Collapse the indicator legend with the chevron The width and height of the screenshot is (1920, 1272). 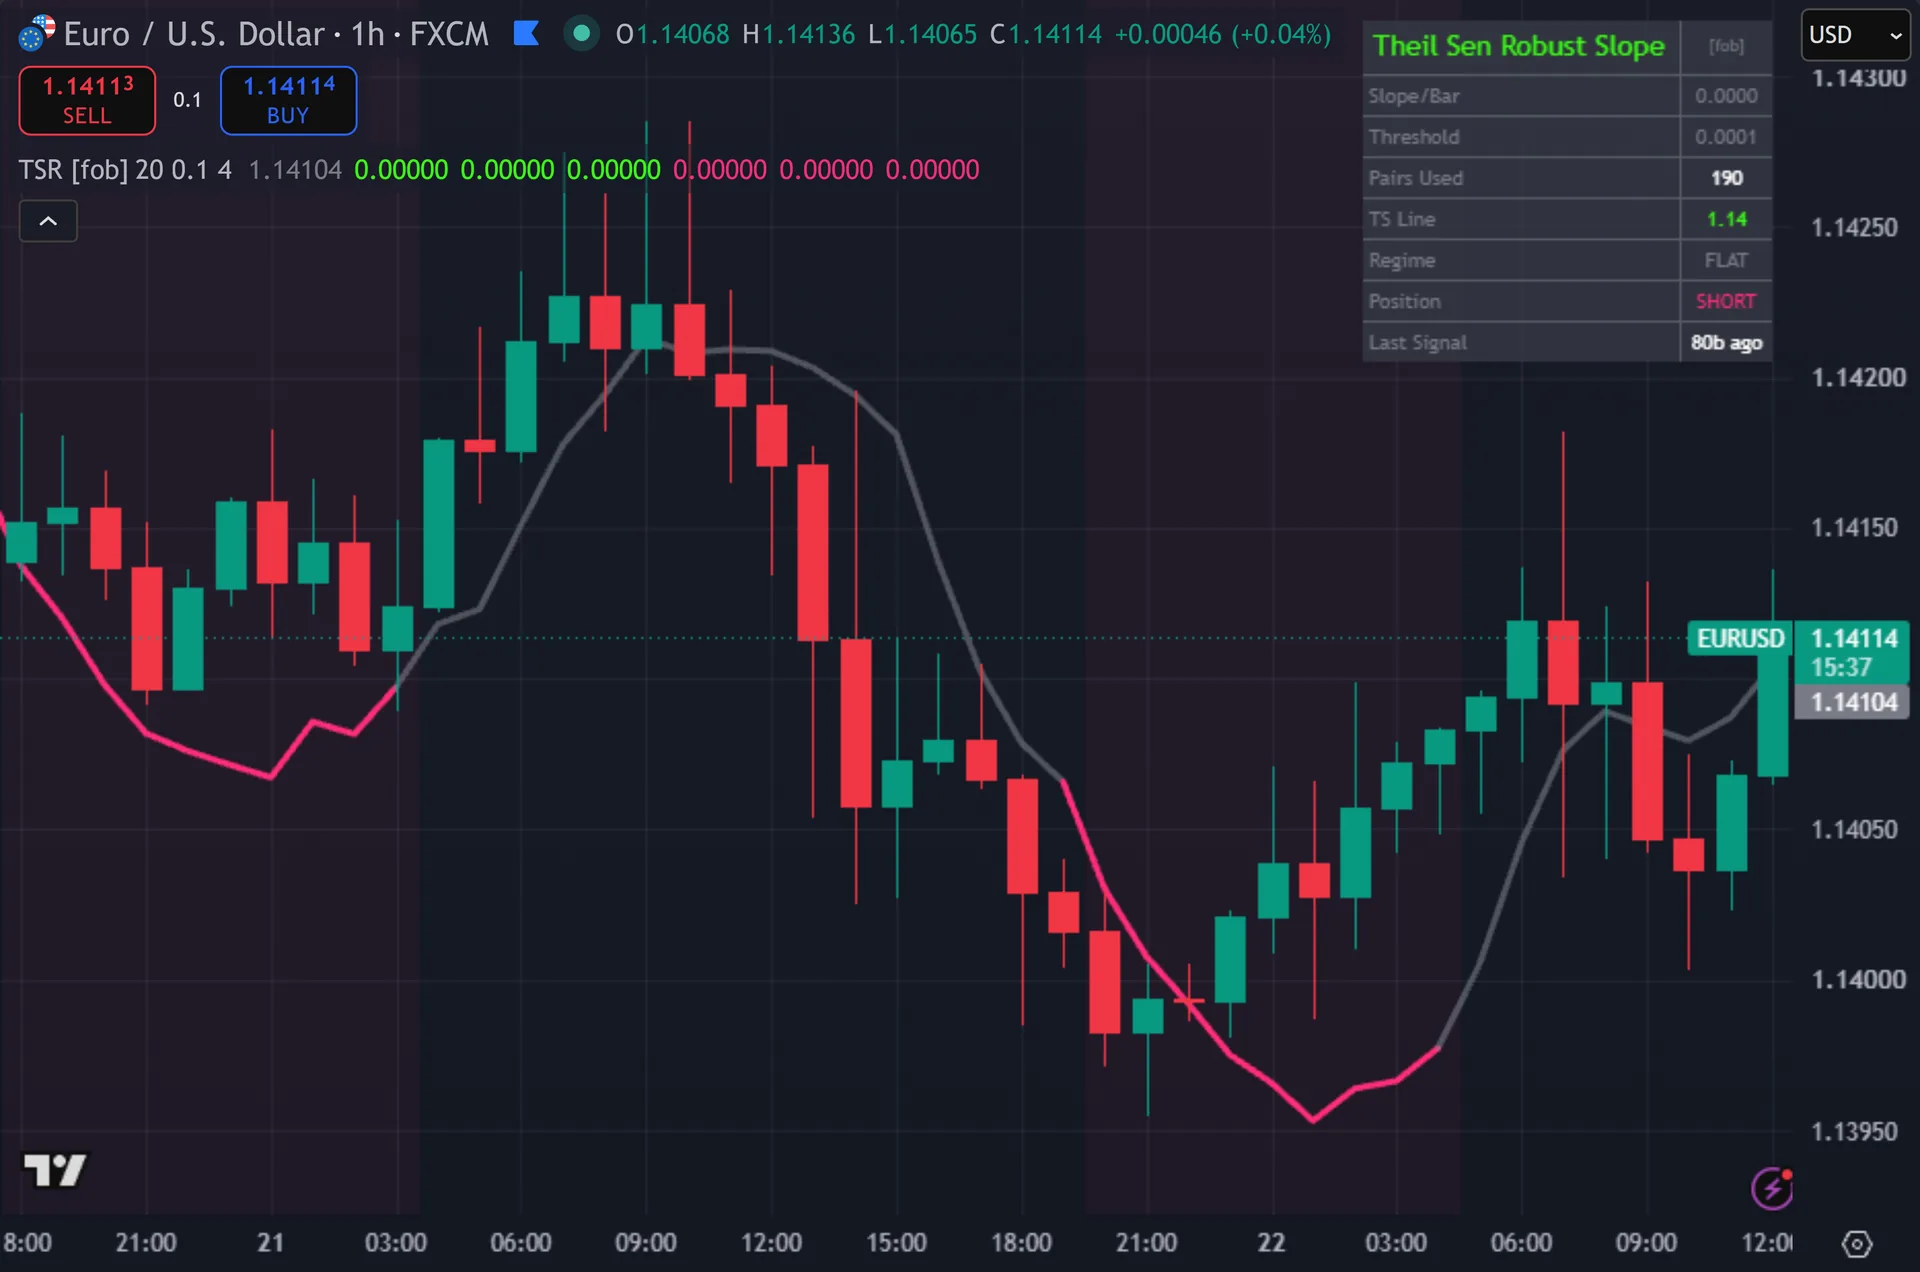[x=48, y=221]
